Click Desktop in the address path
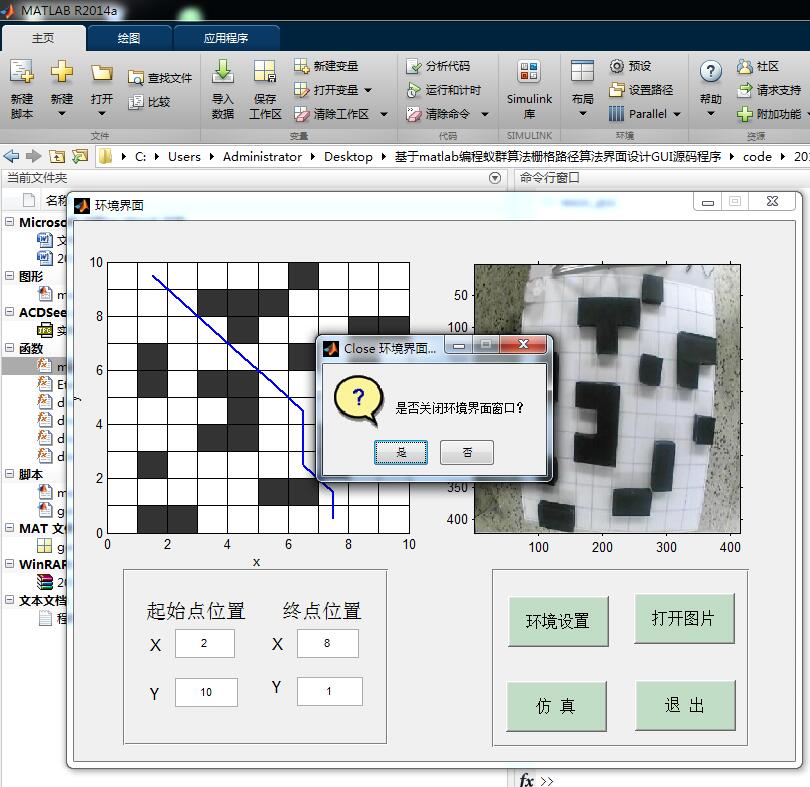The image size is (810, 787). (x=348, y=157)
